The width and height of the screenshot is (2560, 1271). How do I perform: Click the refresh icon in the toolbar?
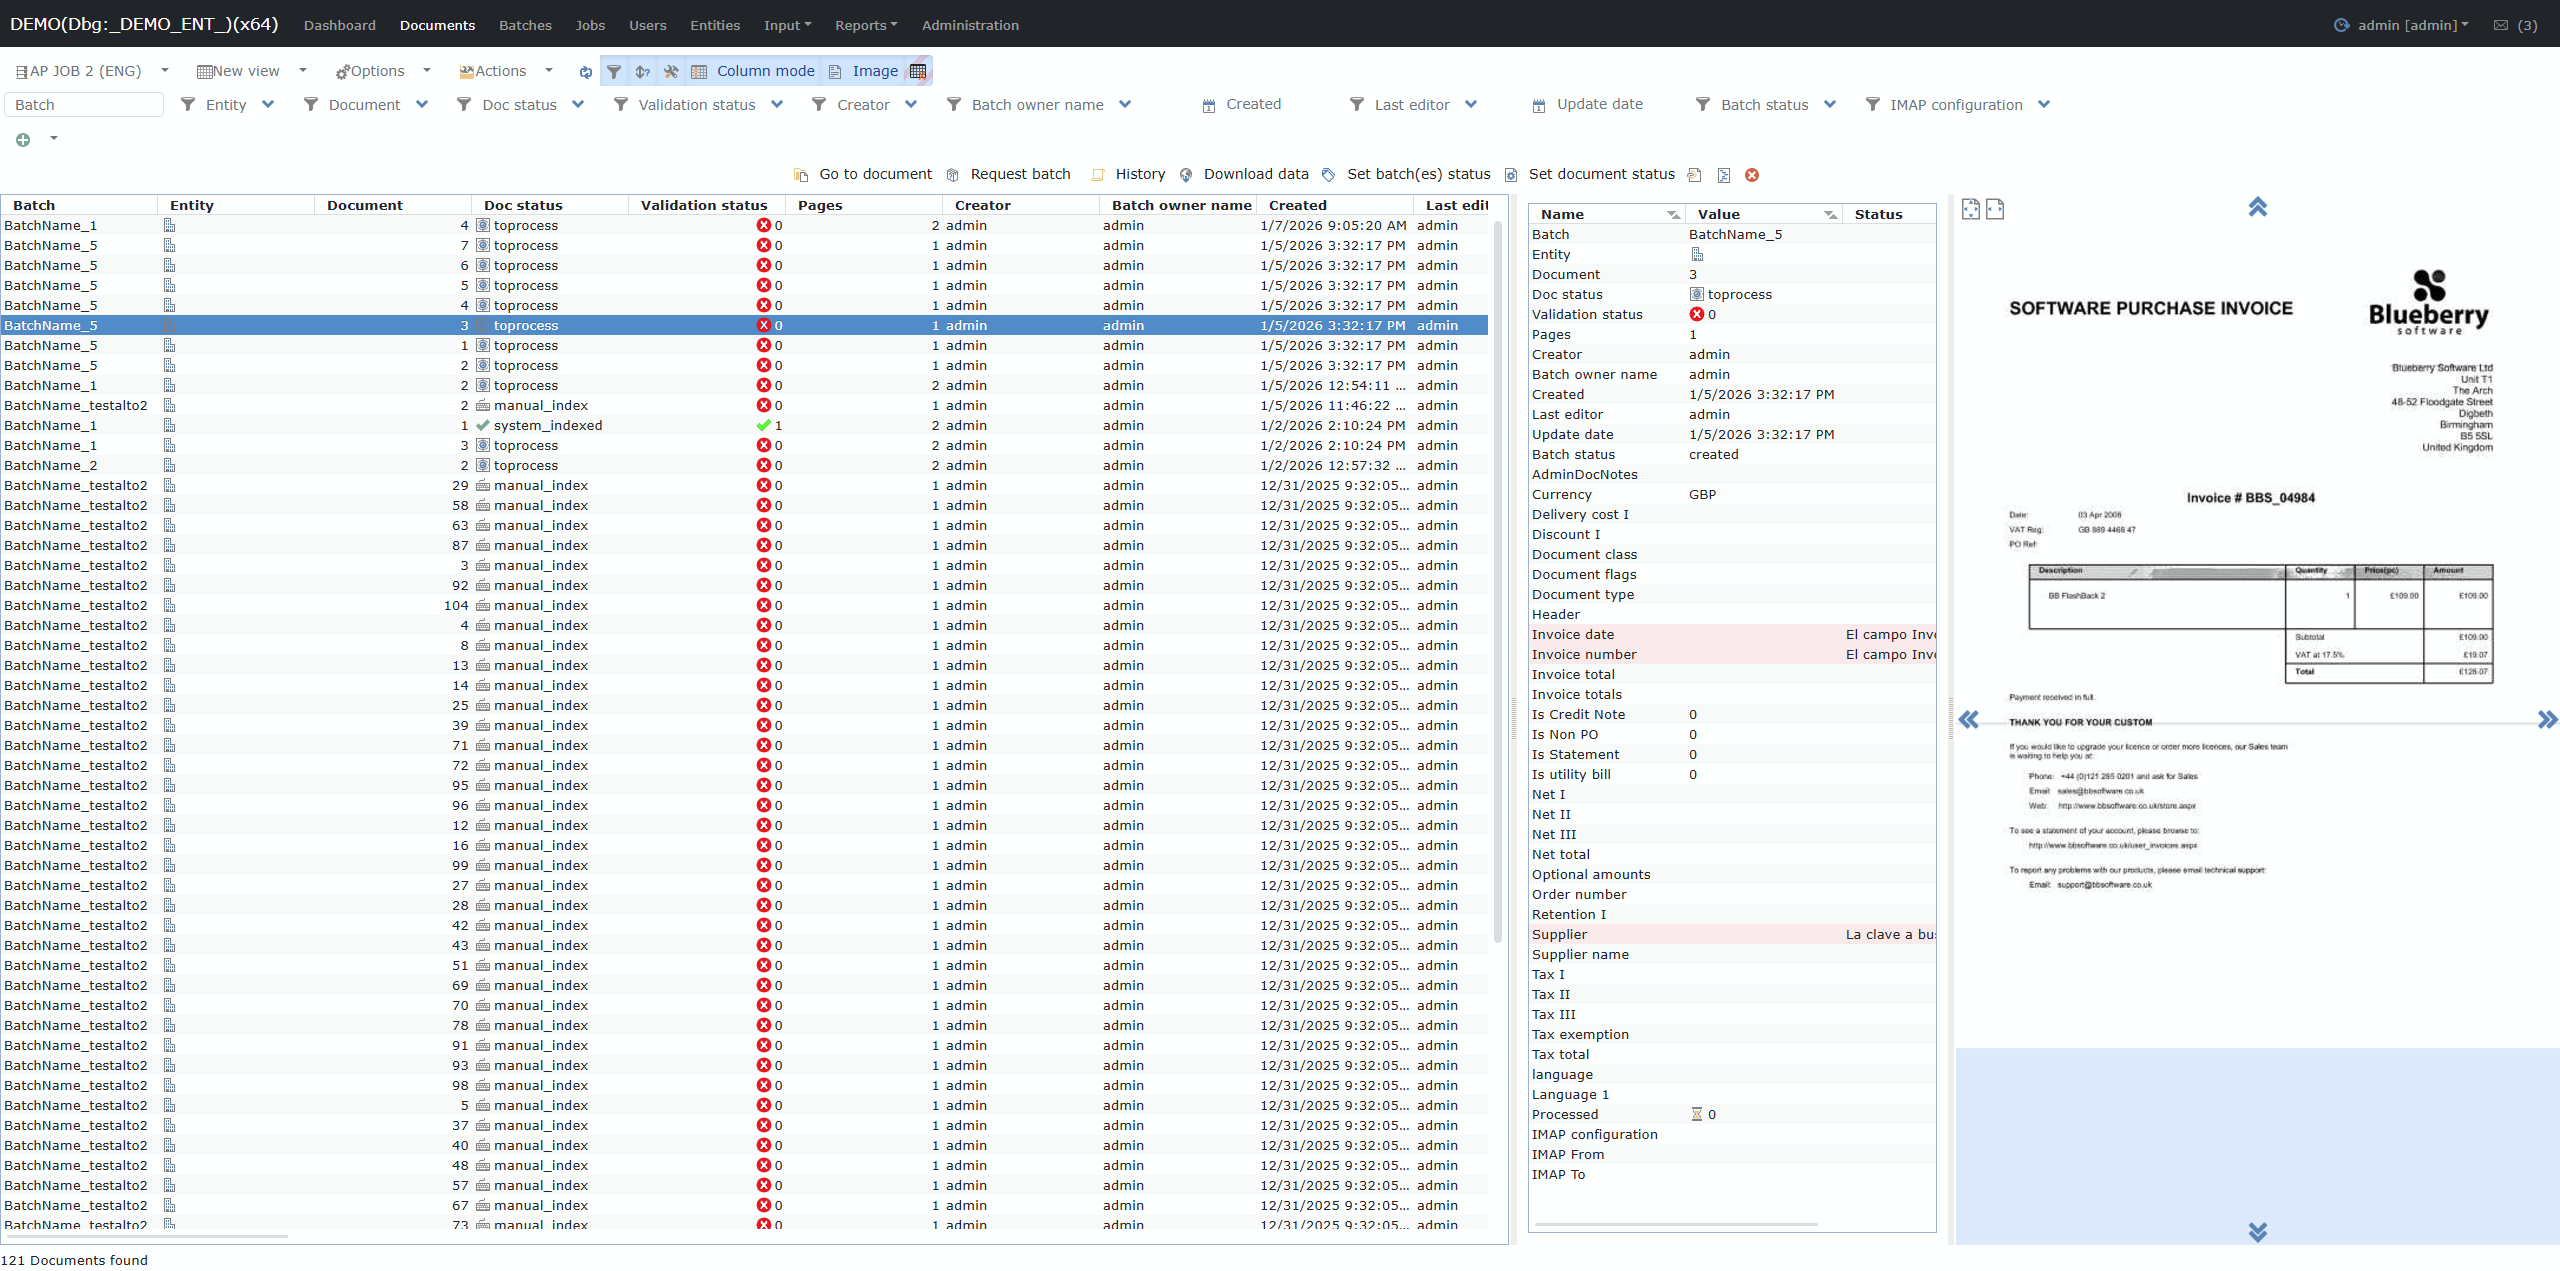(x=585, y=72)
